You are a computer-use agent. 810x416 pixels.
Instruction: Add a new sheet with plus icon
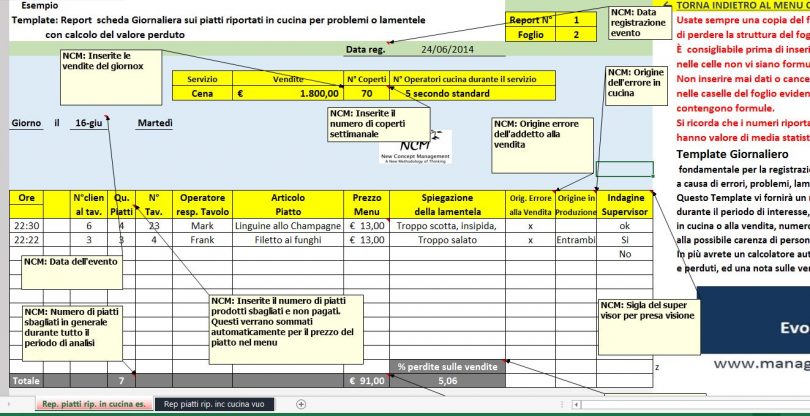(x=302, y=404)
